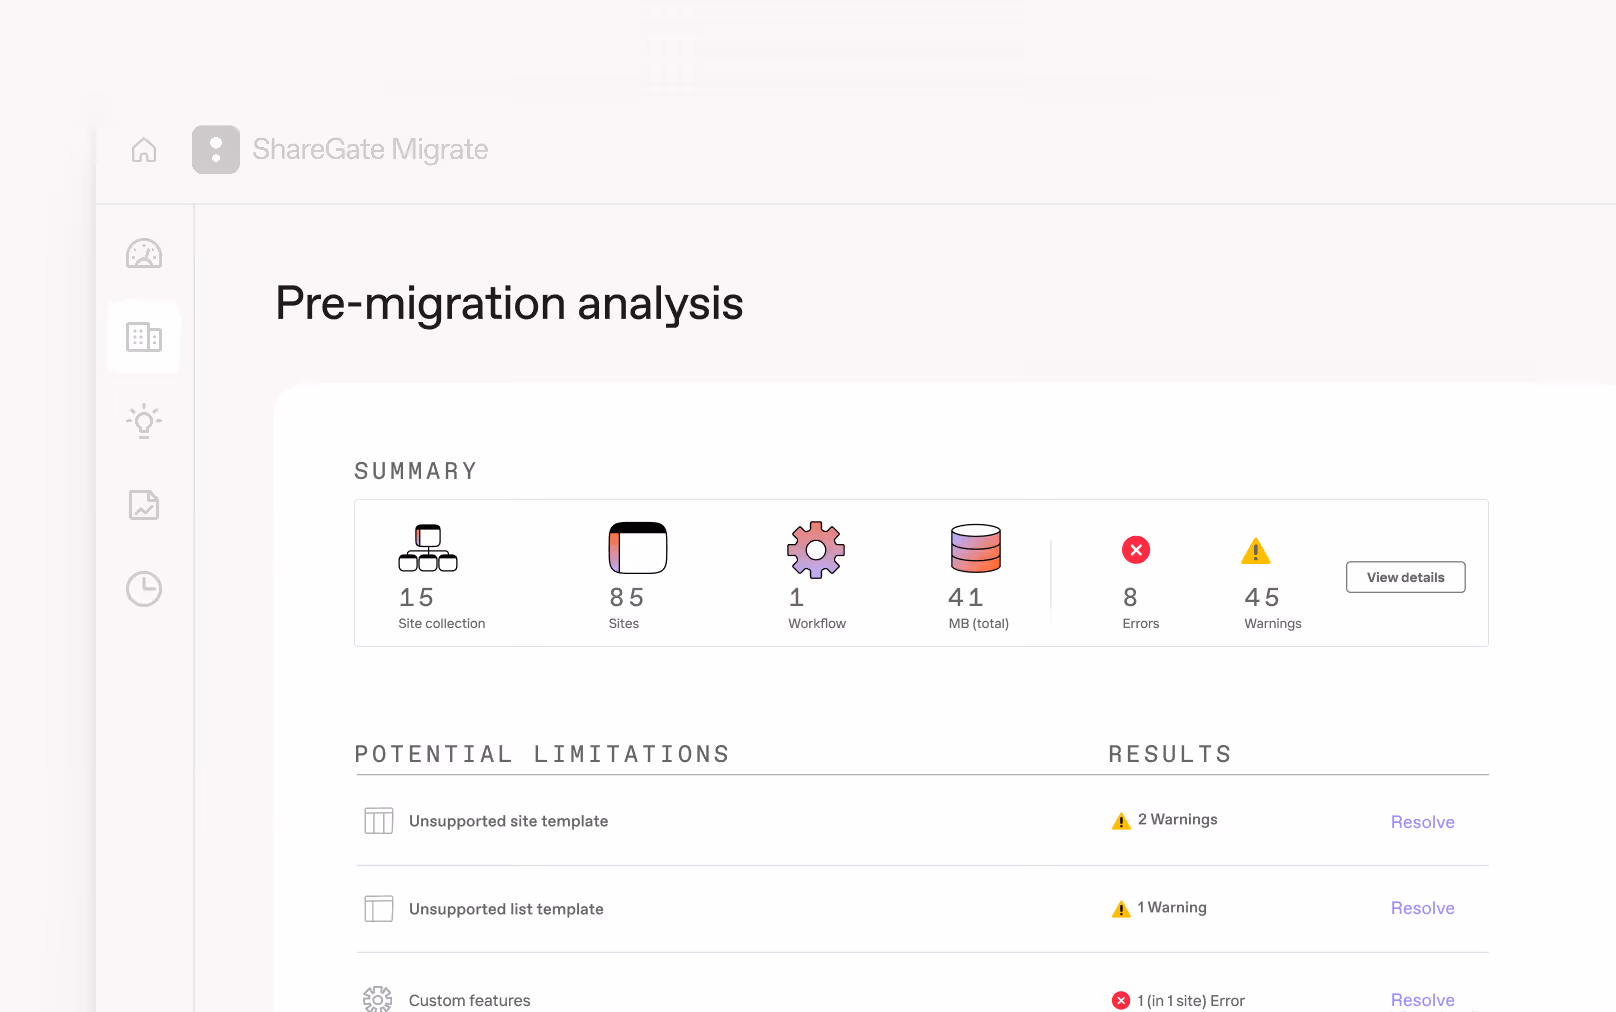1616x1012 pixels.
Task: Click the 1 Warning result text
Action: click(x=1172, y=907)
